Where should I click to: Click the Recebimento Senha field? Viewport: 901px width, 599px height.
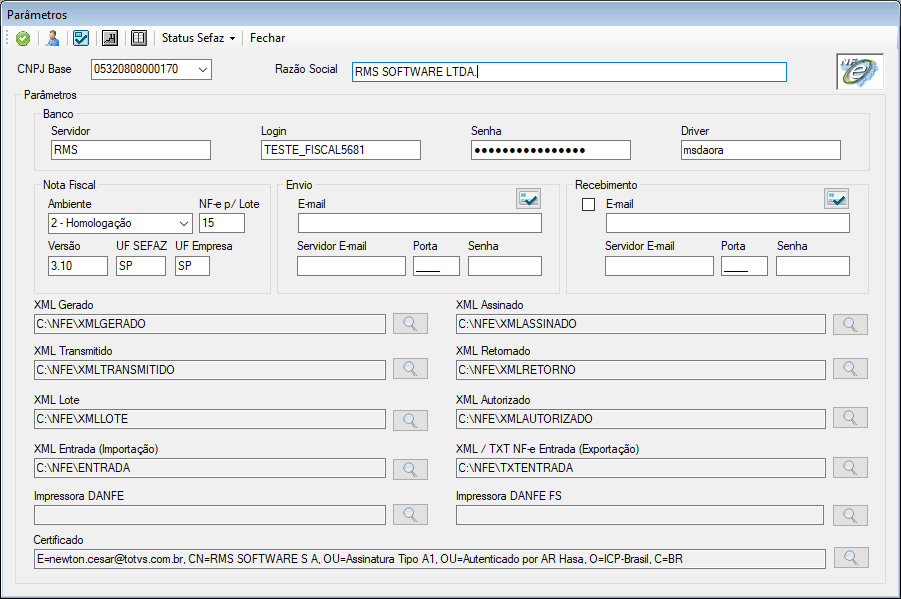813,266
